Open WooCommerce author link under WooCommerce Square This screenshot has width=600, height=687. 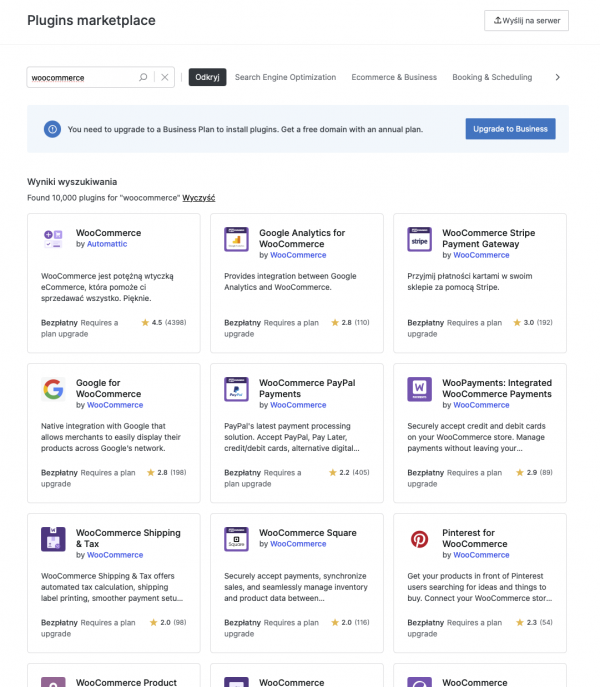coord(298,544)
